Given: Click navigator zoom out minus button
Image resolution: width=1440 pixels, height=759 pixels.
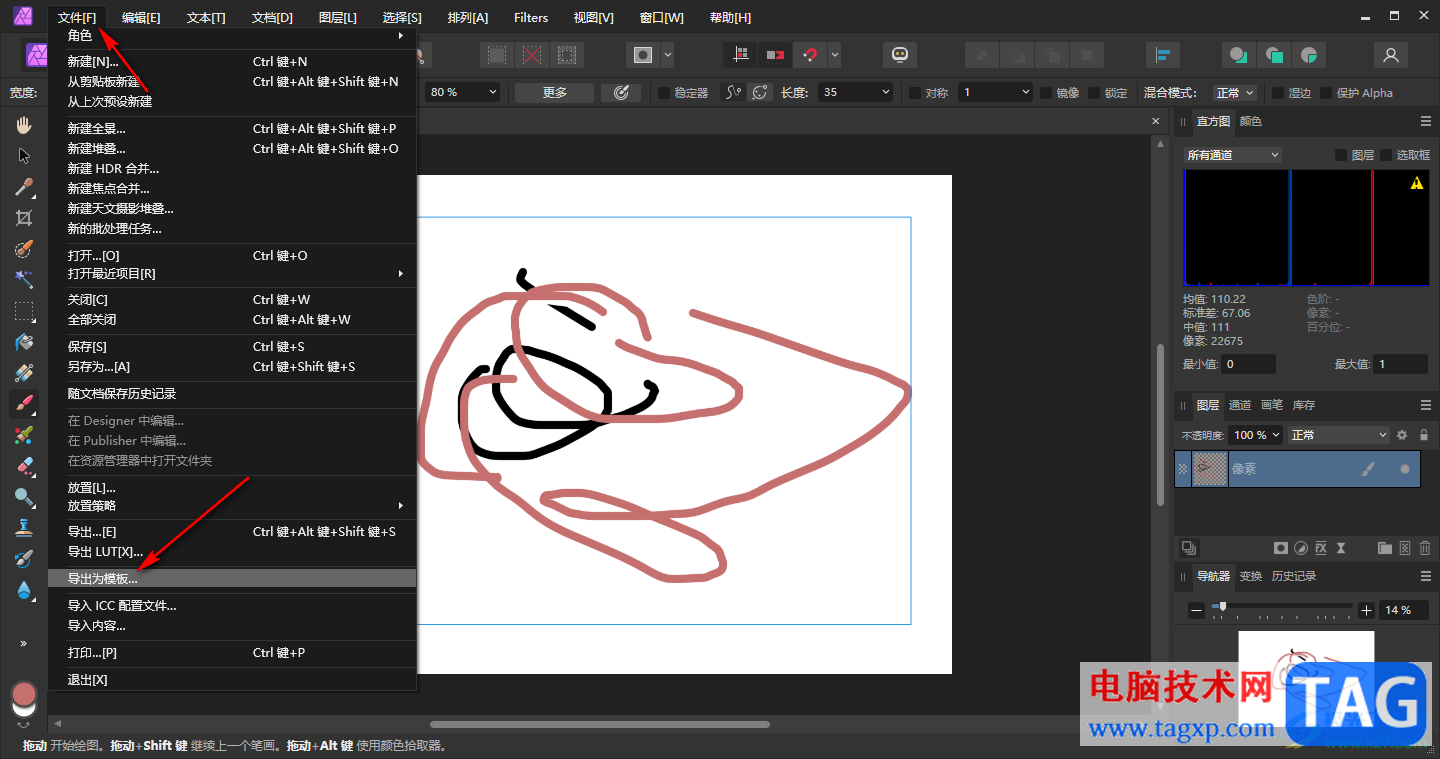Looking at the screenshot, I should click(1197, 610).
